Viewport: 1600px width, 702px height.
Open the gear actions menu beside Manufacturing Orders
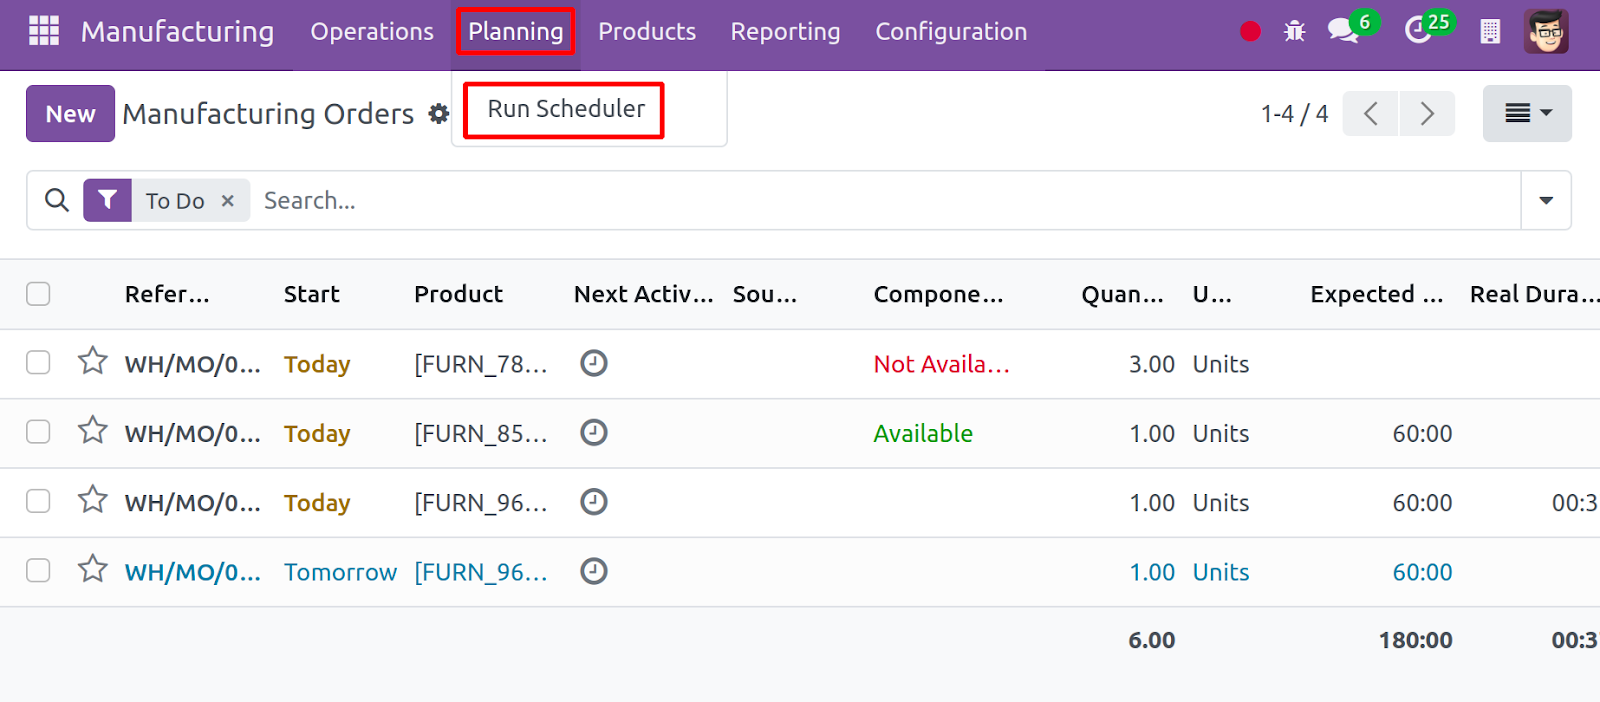point(439,114)
